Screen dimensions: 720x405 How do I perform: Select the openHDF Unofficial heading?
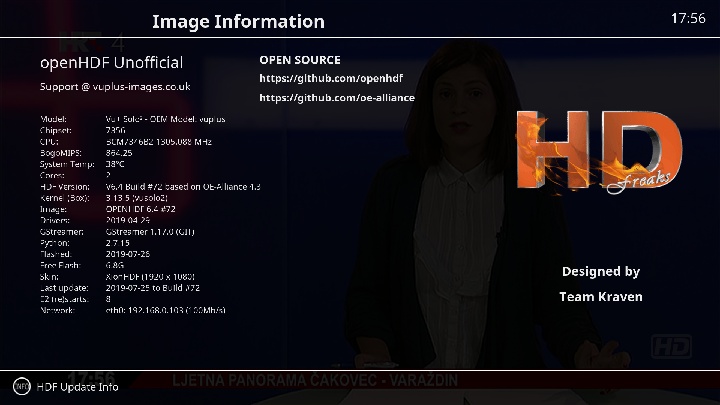112,63
